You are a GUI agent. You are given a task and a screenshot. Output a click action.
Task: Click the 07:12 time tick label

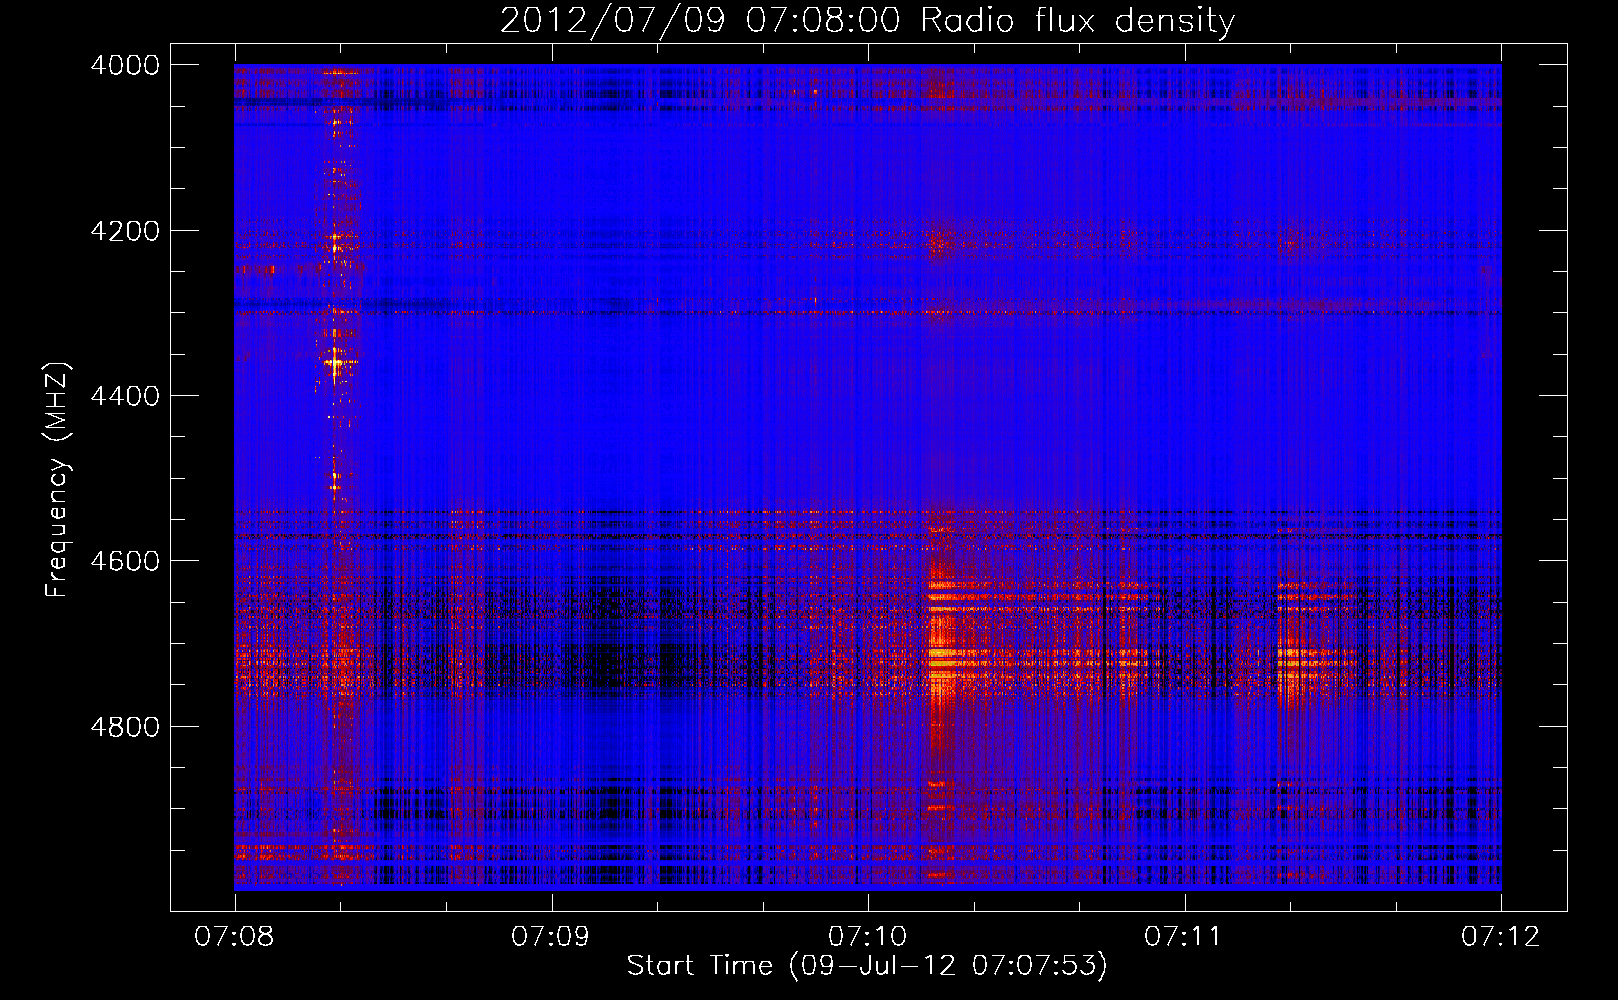1501,937
